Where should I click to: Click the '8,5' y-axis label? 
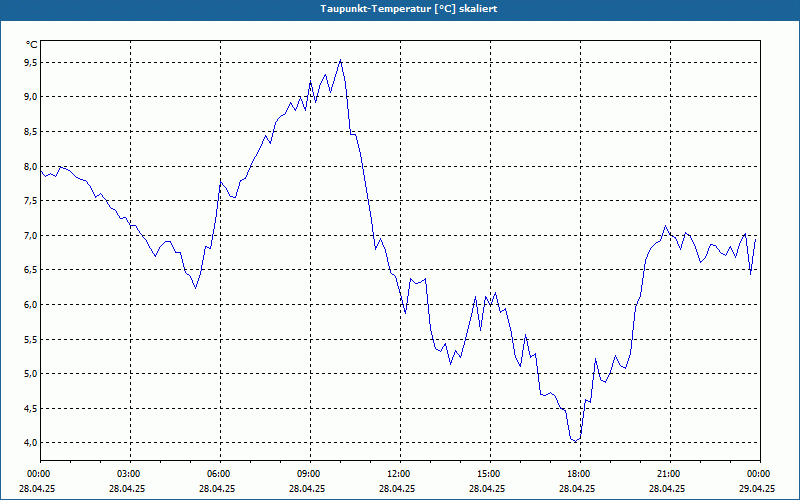pyautogui.click(x=31, y=132)
